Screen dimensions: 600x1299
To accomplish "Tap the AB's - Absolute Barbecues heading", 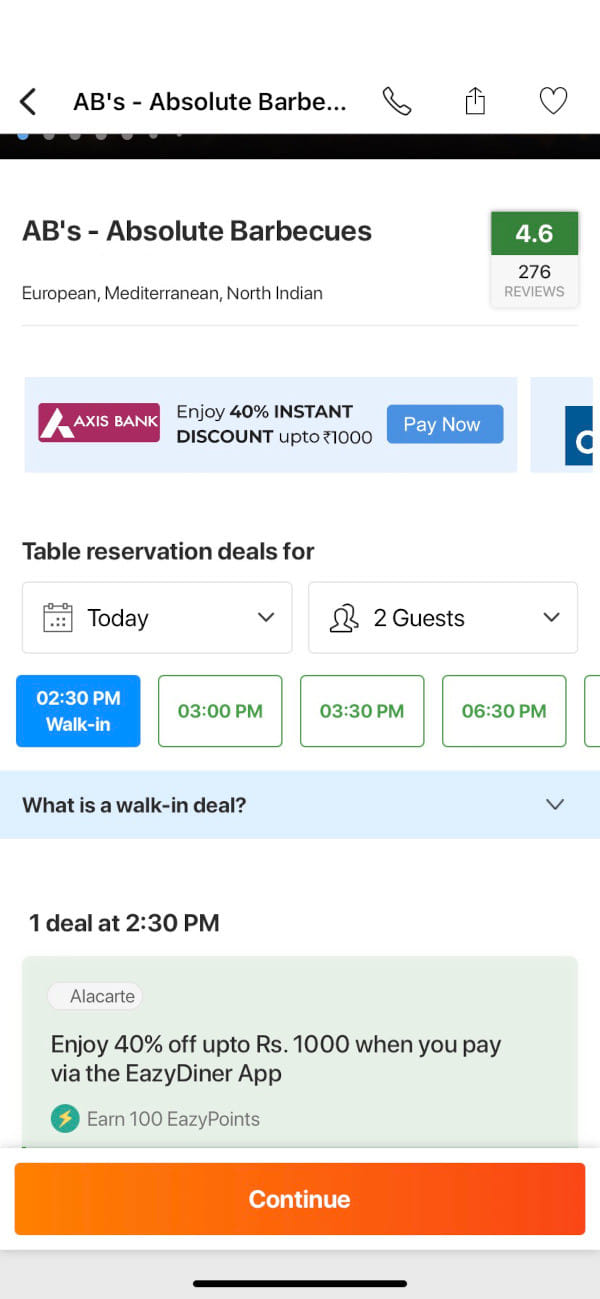I will (x=197, y=231).
